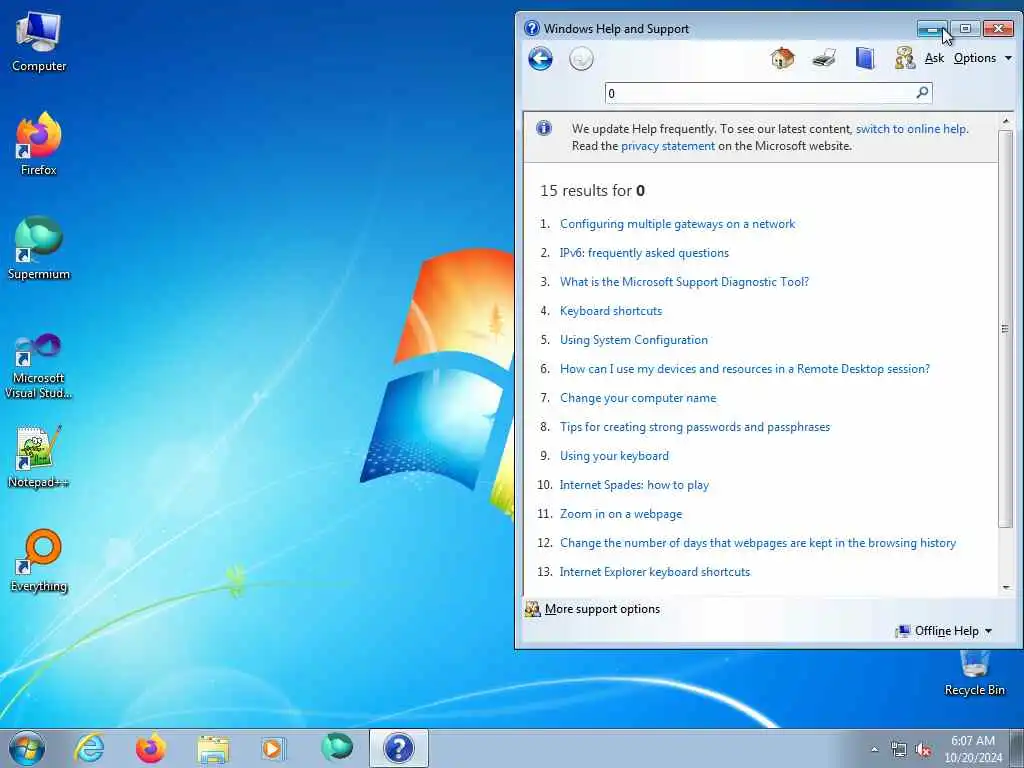Maximize the Help and Support window
1024x768 pixels.
click(x=965, y=29)
